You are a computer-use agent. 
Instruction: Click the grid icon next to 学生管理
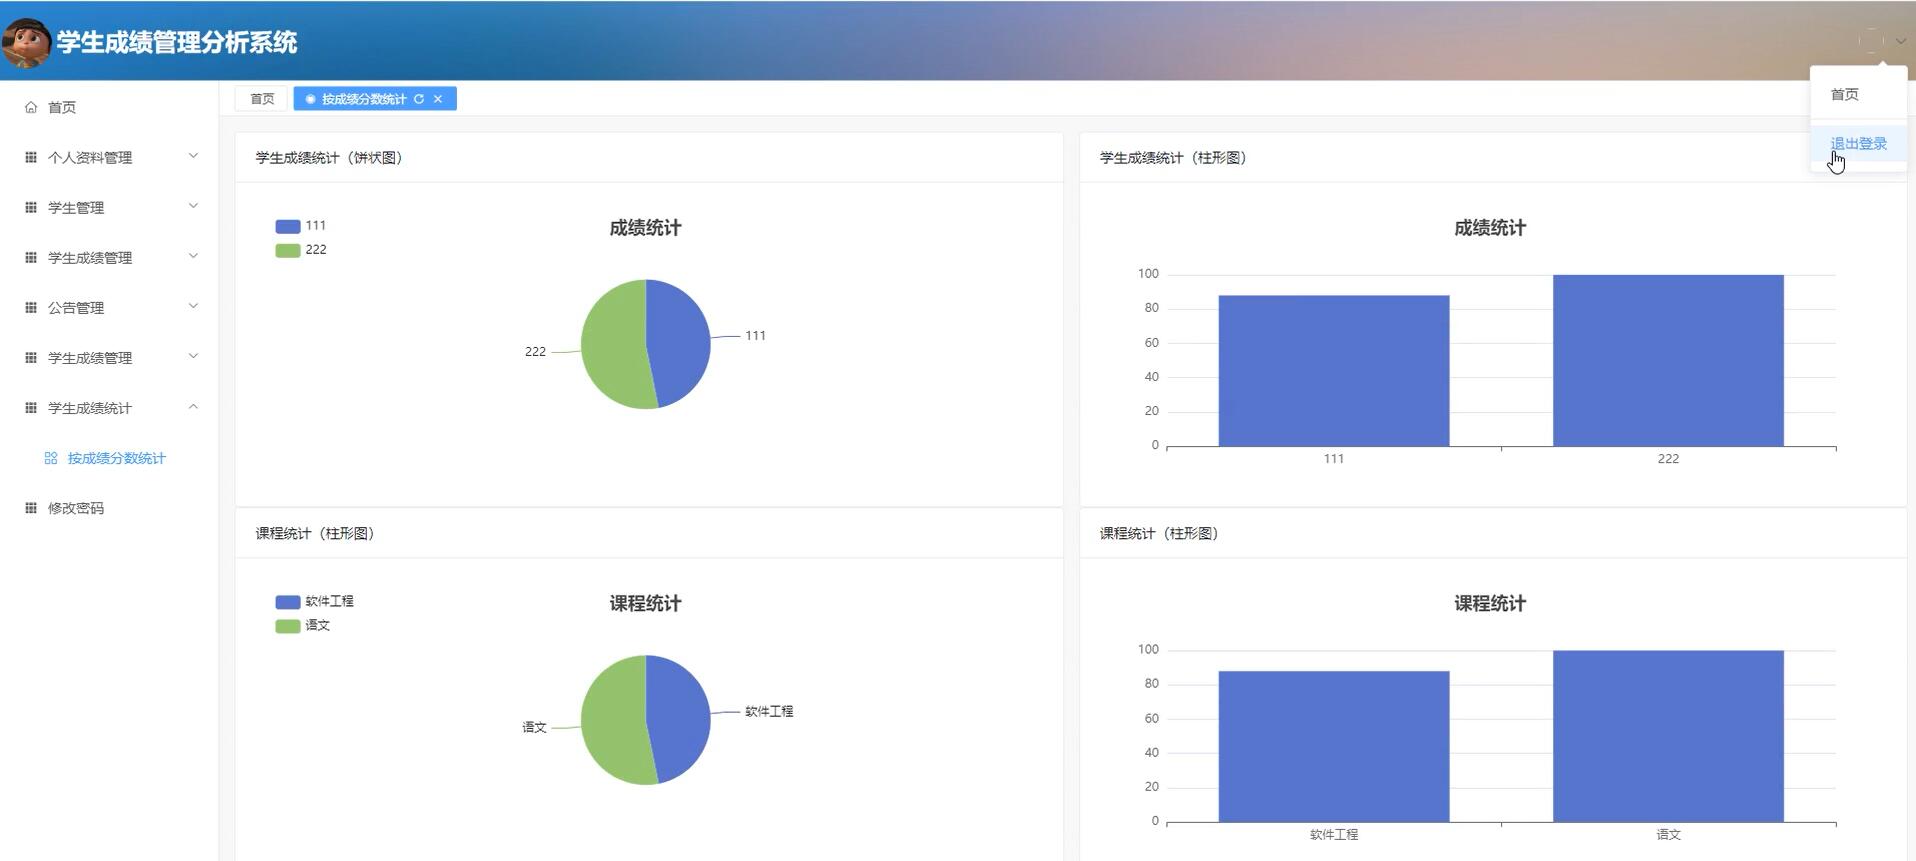click(31, 207)
